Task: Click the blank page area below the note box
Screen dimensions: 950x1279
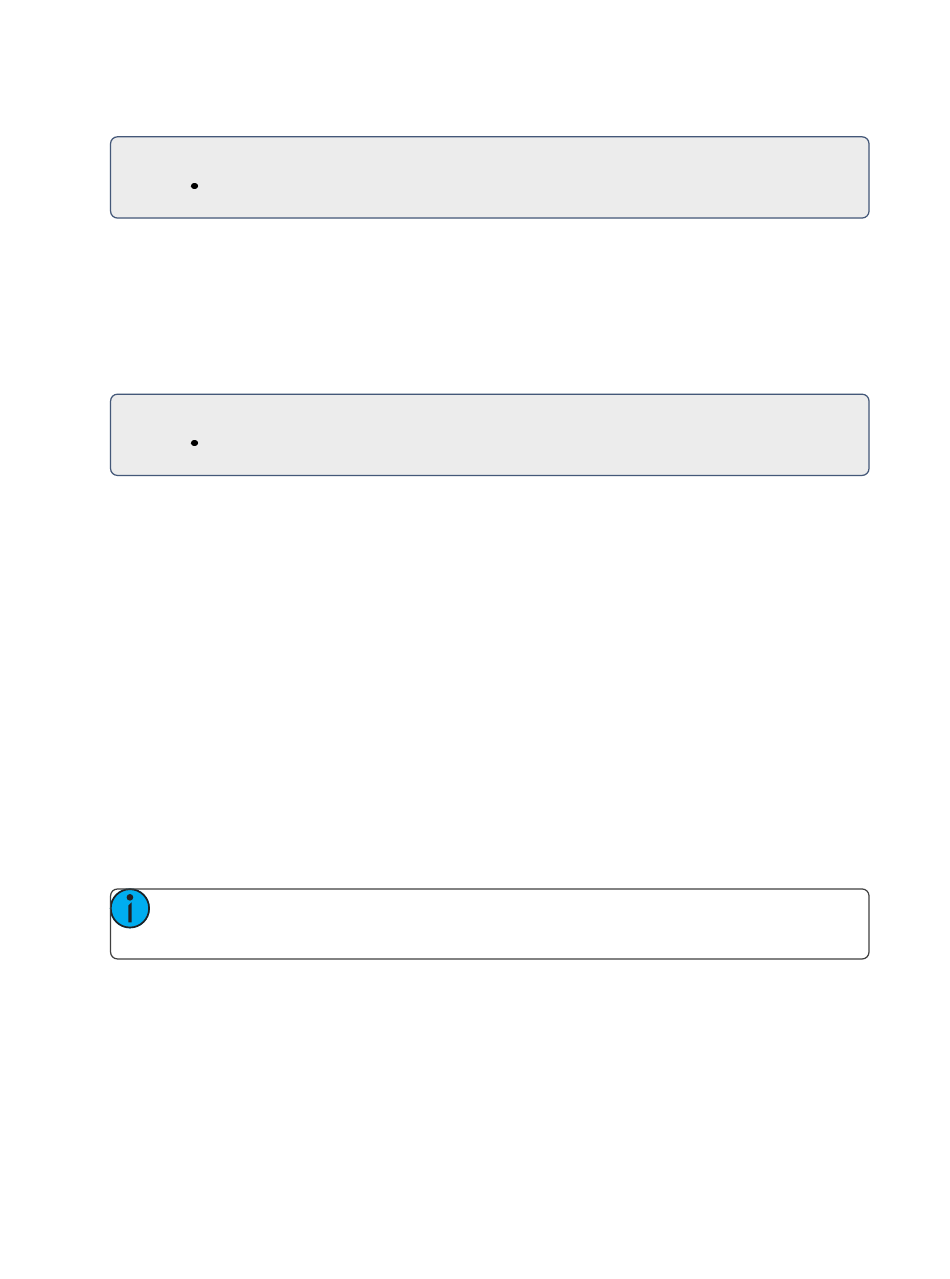Action: 490,1110
